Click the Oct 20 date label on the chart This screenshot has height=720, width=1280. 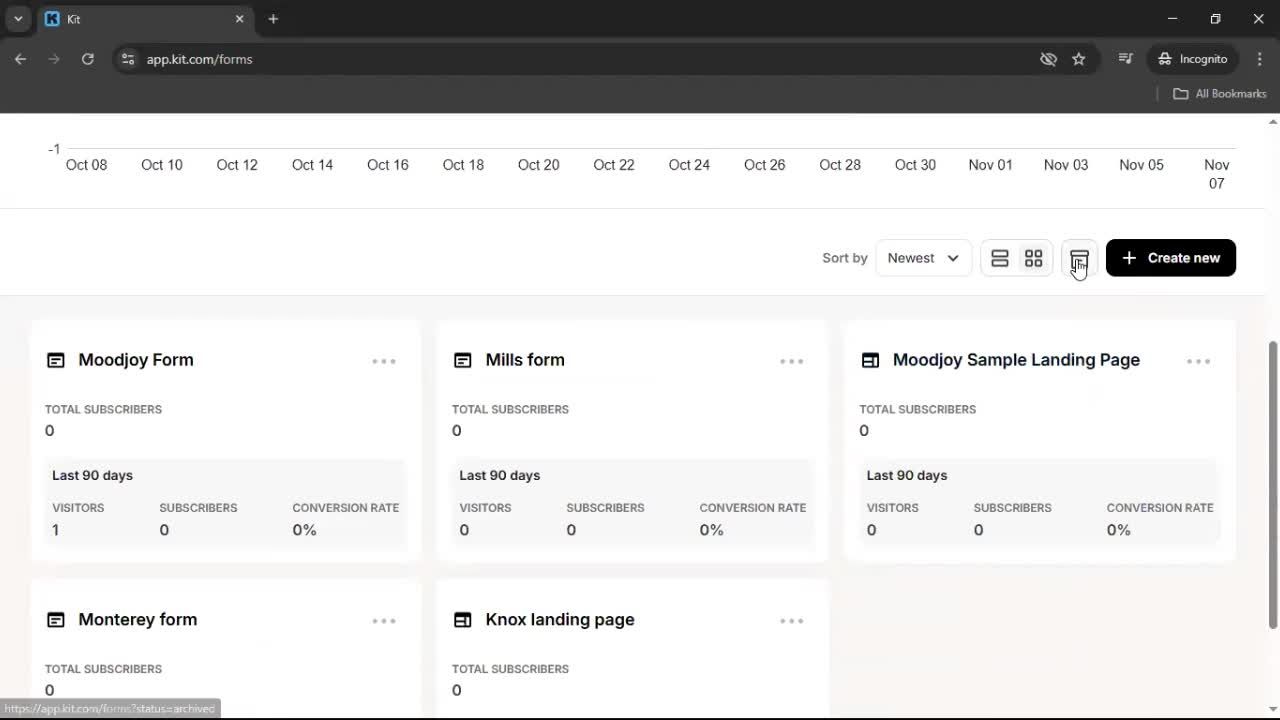pos(538,165)
